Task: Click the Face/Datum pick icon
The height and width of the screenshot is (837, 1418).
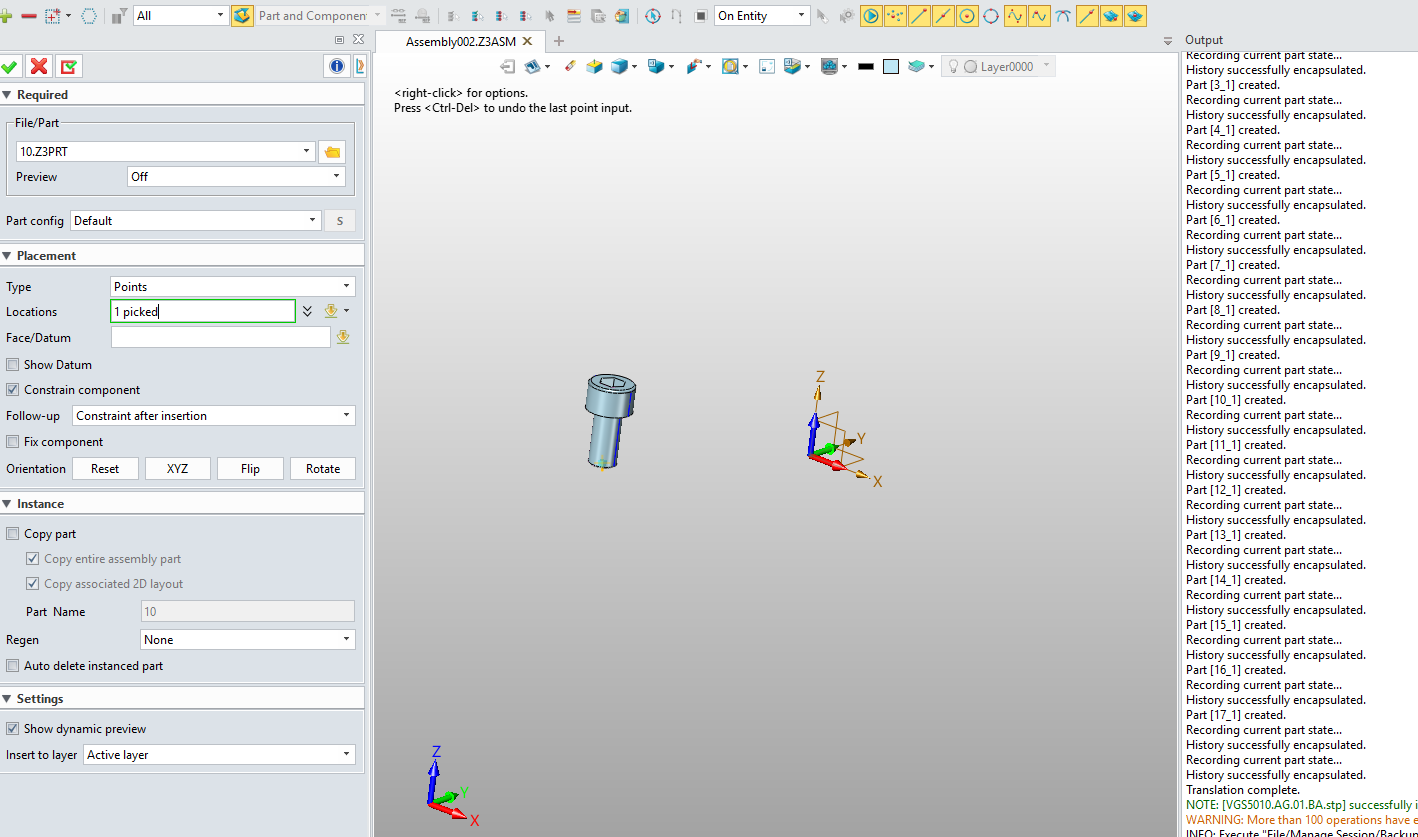Action: tap(343, 338)
